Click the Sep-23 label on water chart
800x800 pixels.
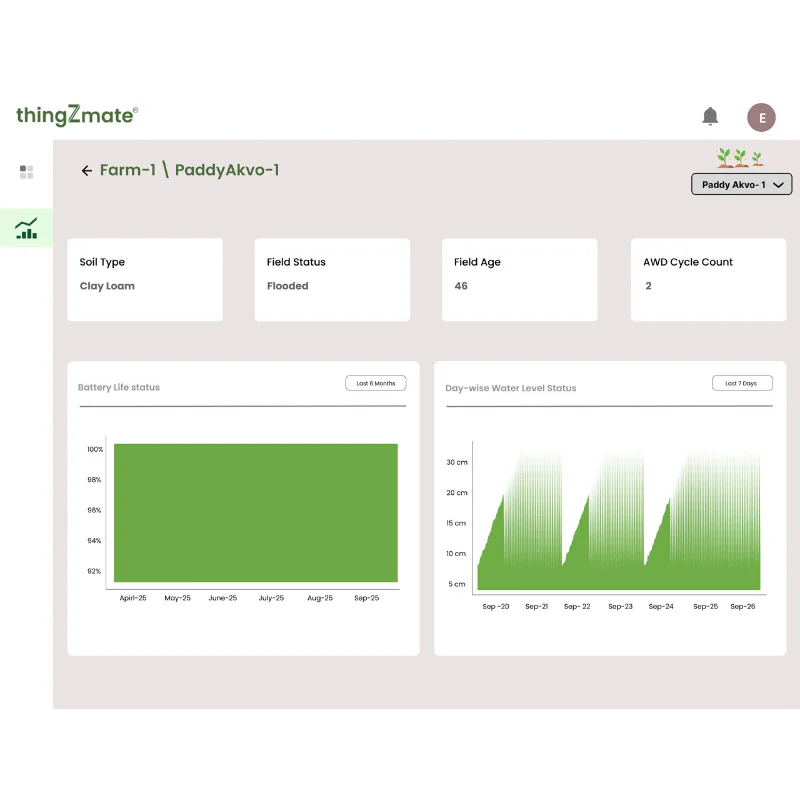point(620,607)
